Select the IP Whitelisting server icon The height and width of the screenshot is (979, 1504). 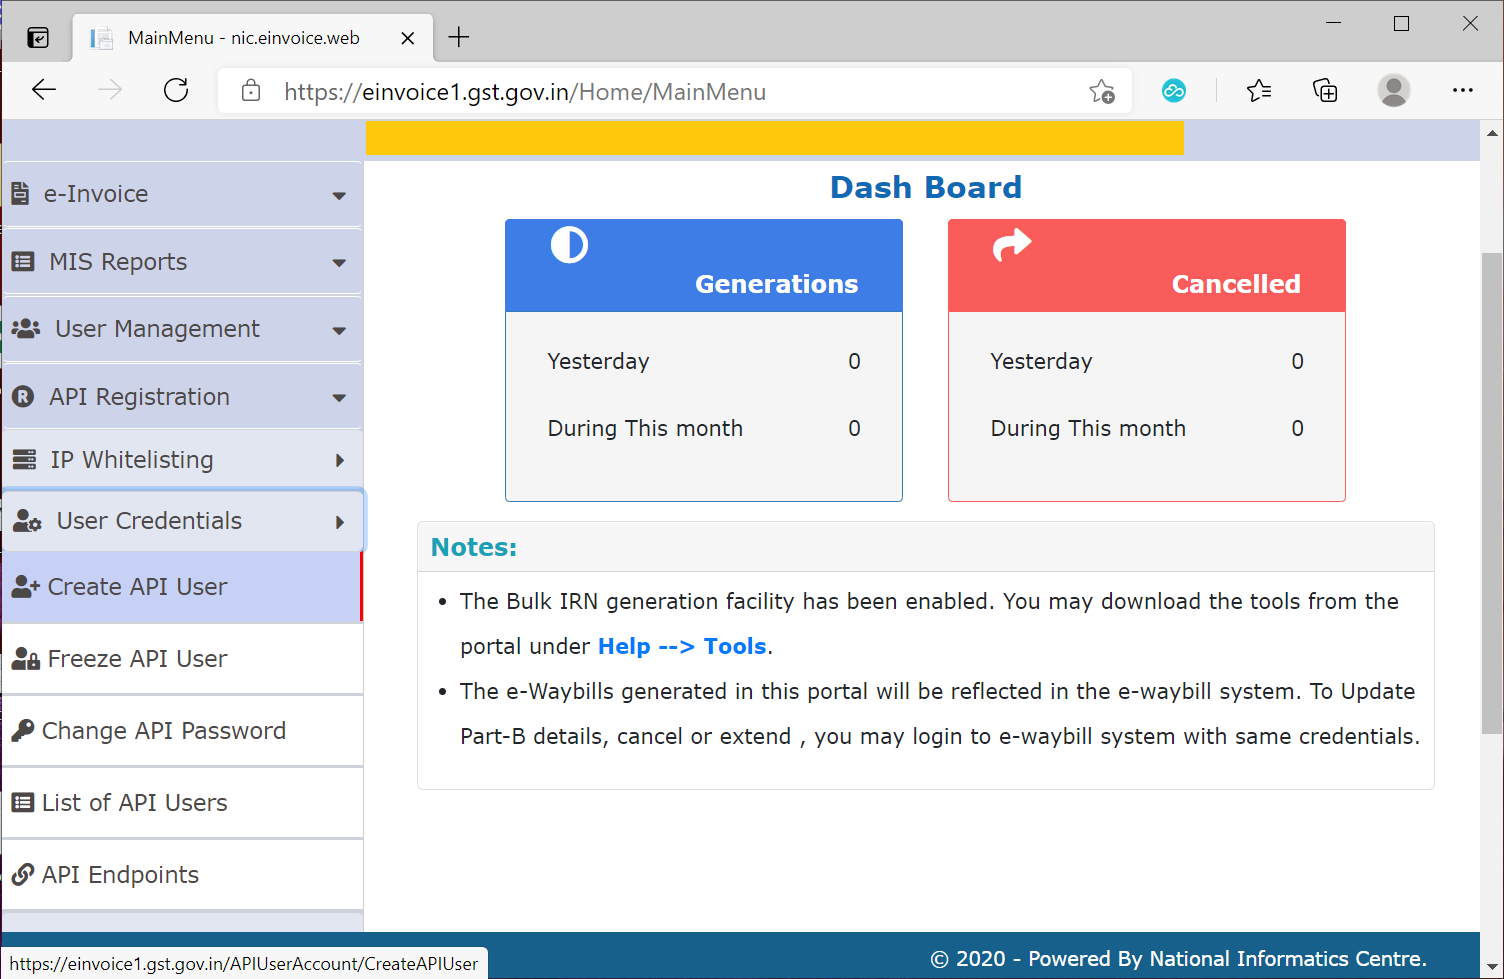tap(22, 459)
